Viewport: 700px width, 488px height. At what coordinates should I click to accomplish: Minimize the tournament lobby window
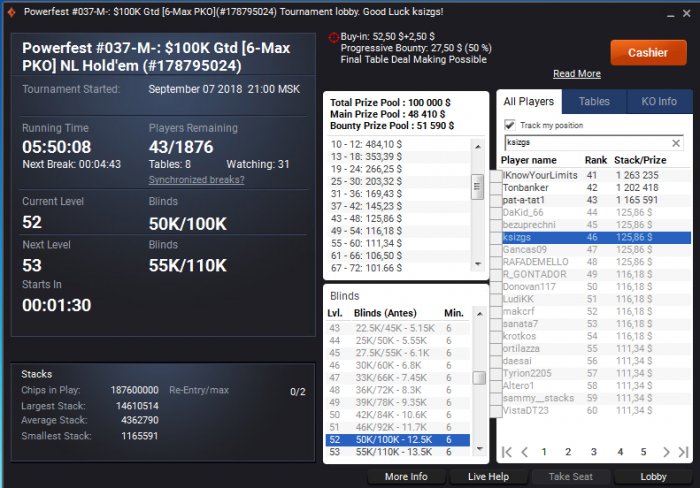click(x=670, y=15)
